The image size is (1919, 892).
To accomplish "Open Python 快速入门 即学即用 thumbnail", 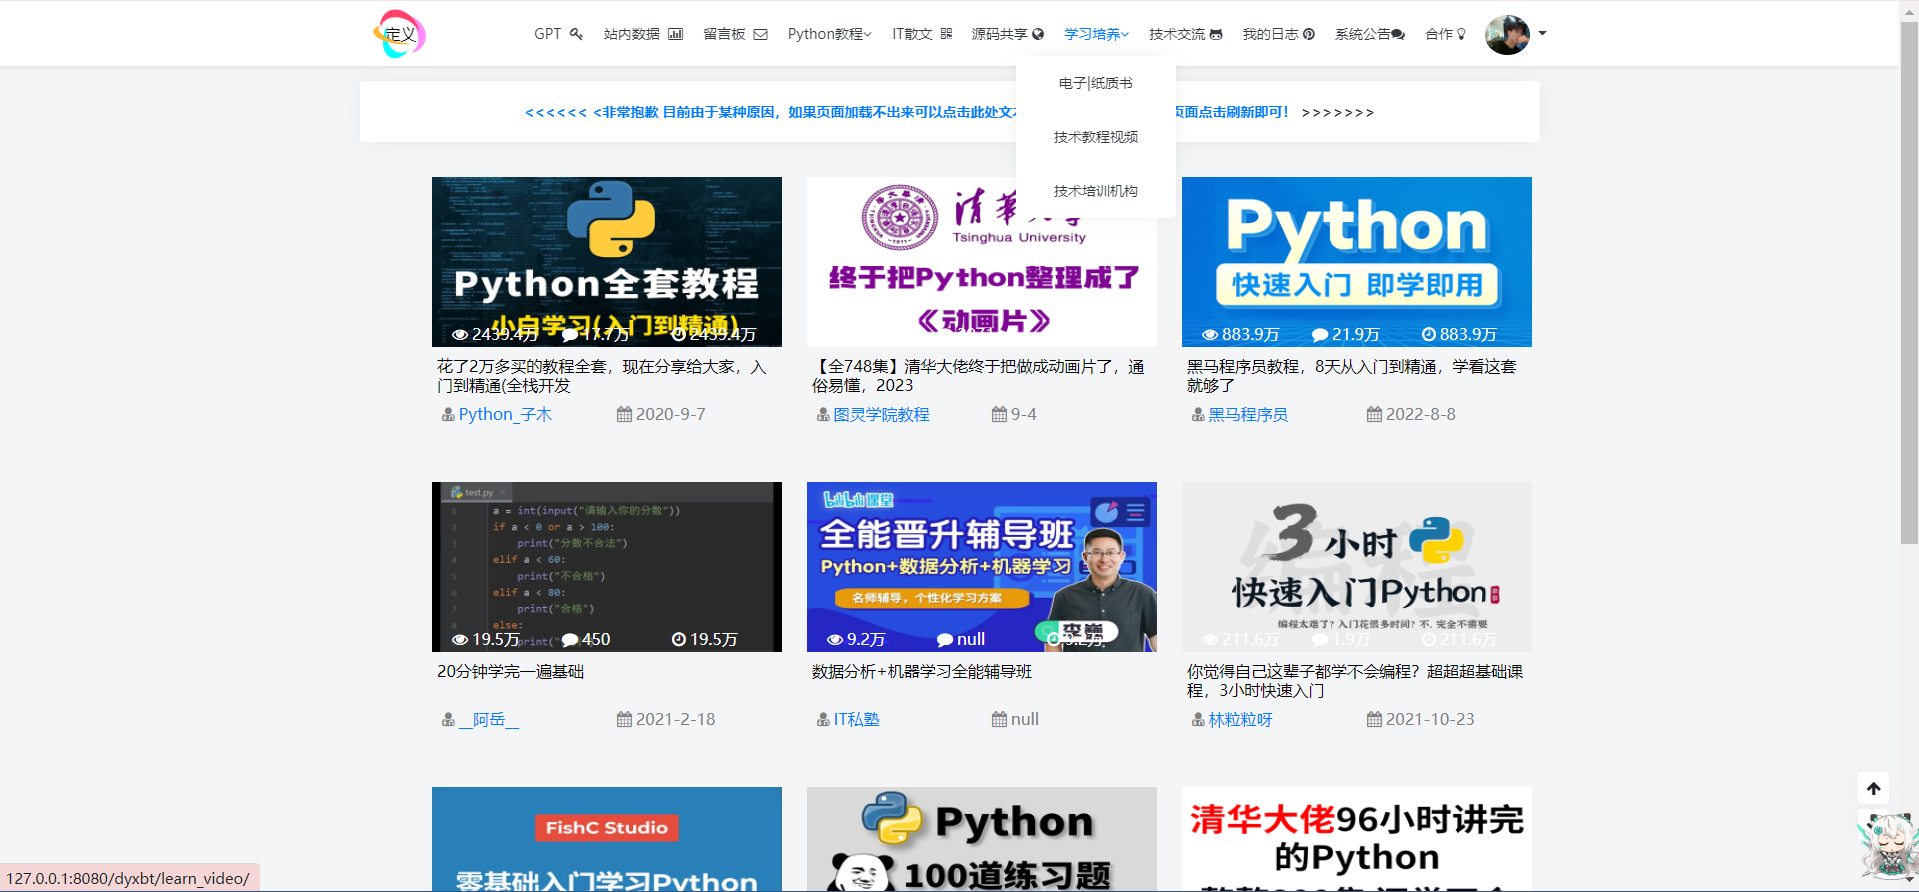I will point(1357,262).
